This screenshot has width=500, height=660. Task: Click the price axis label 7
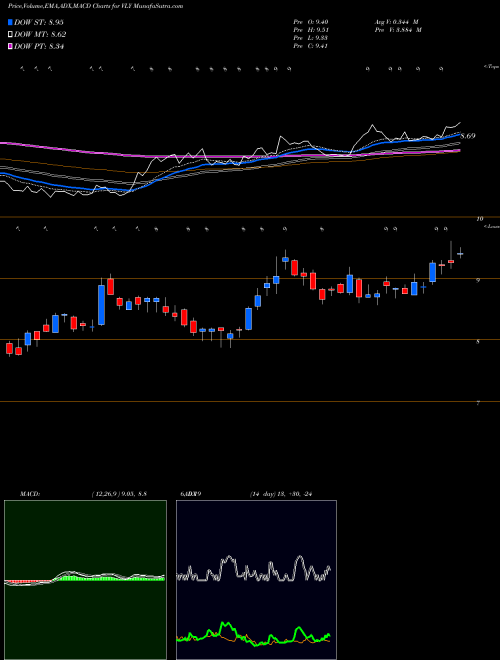pyautogui.click(x=478, y=403)
